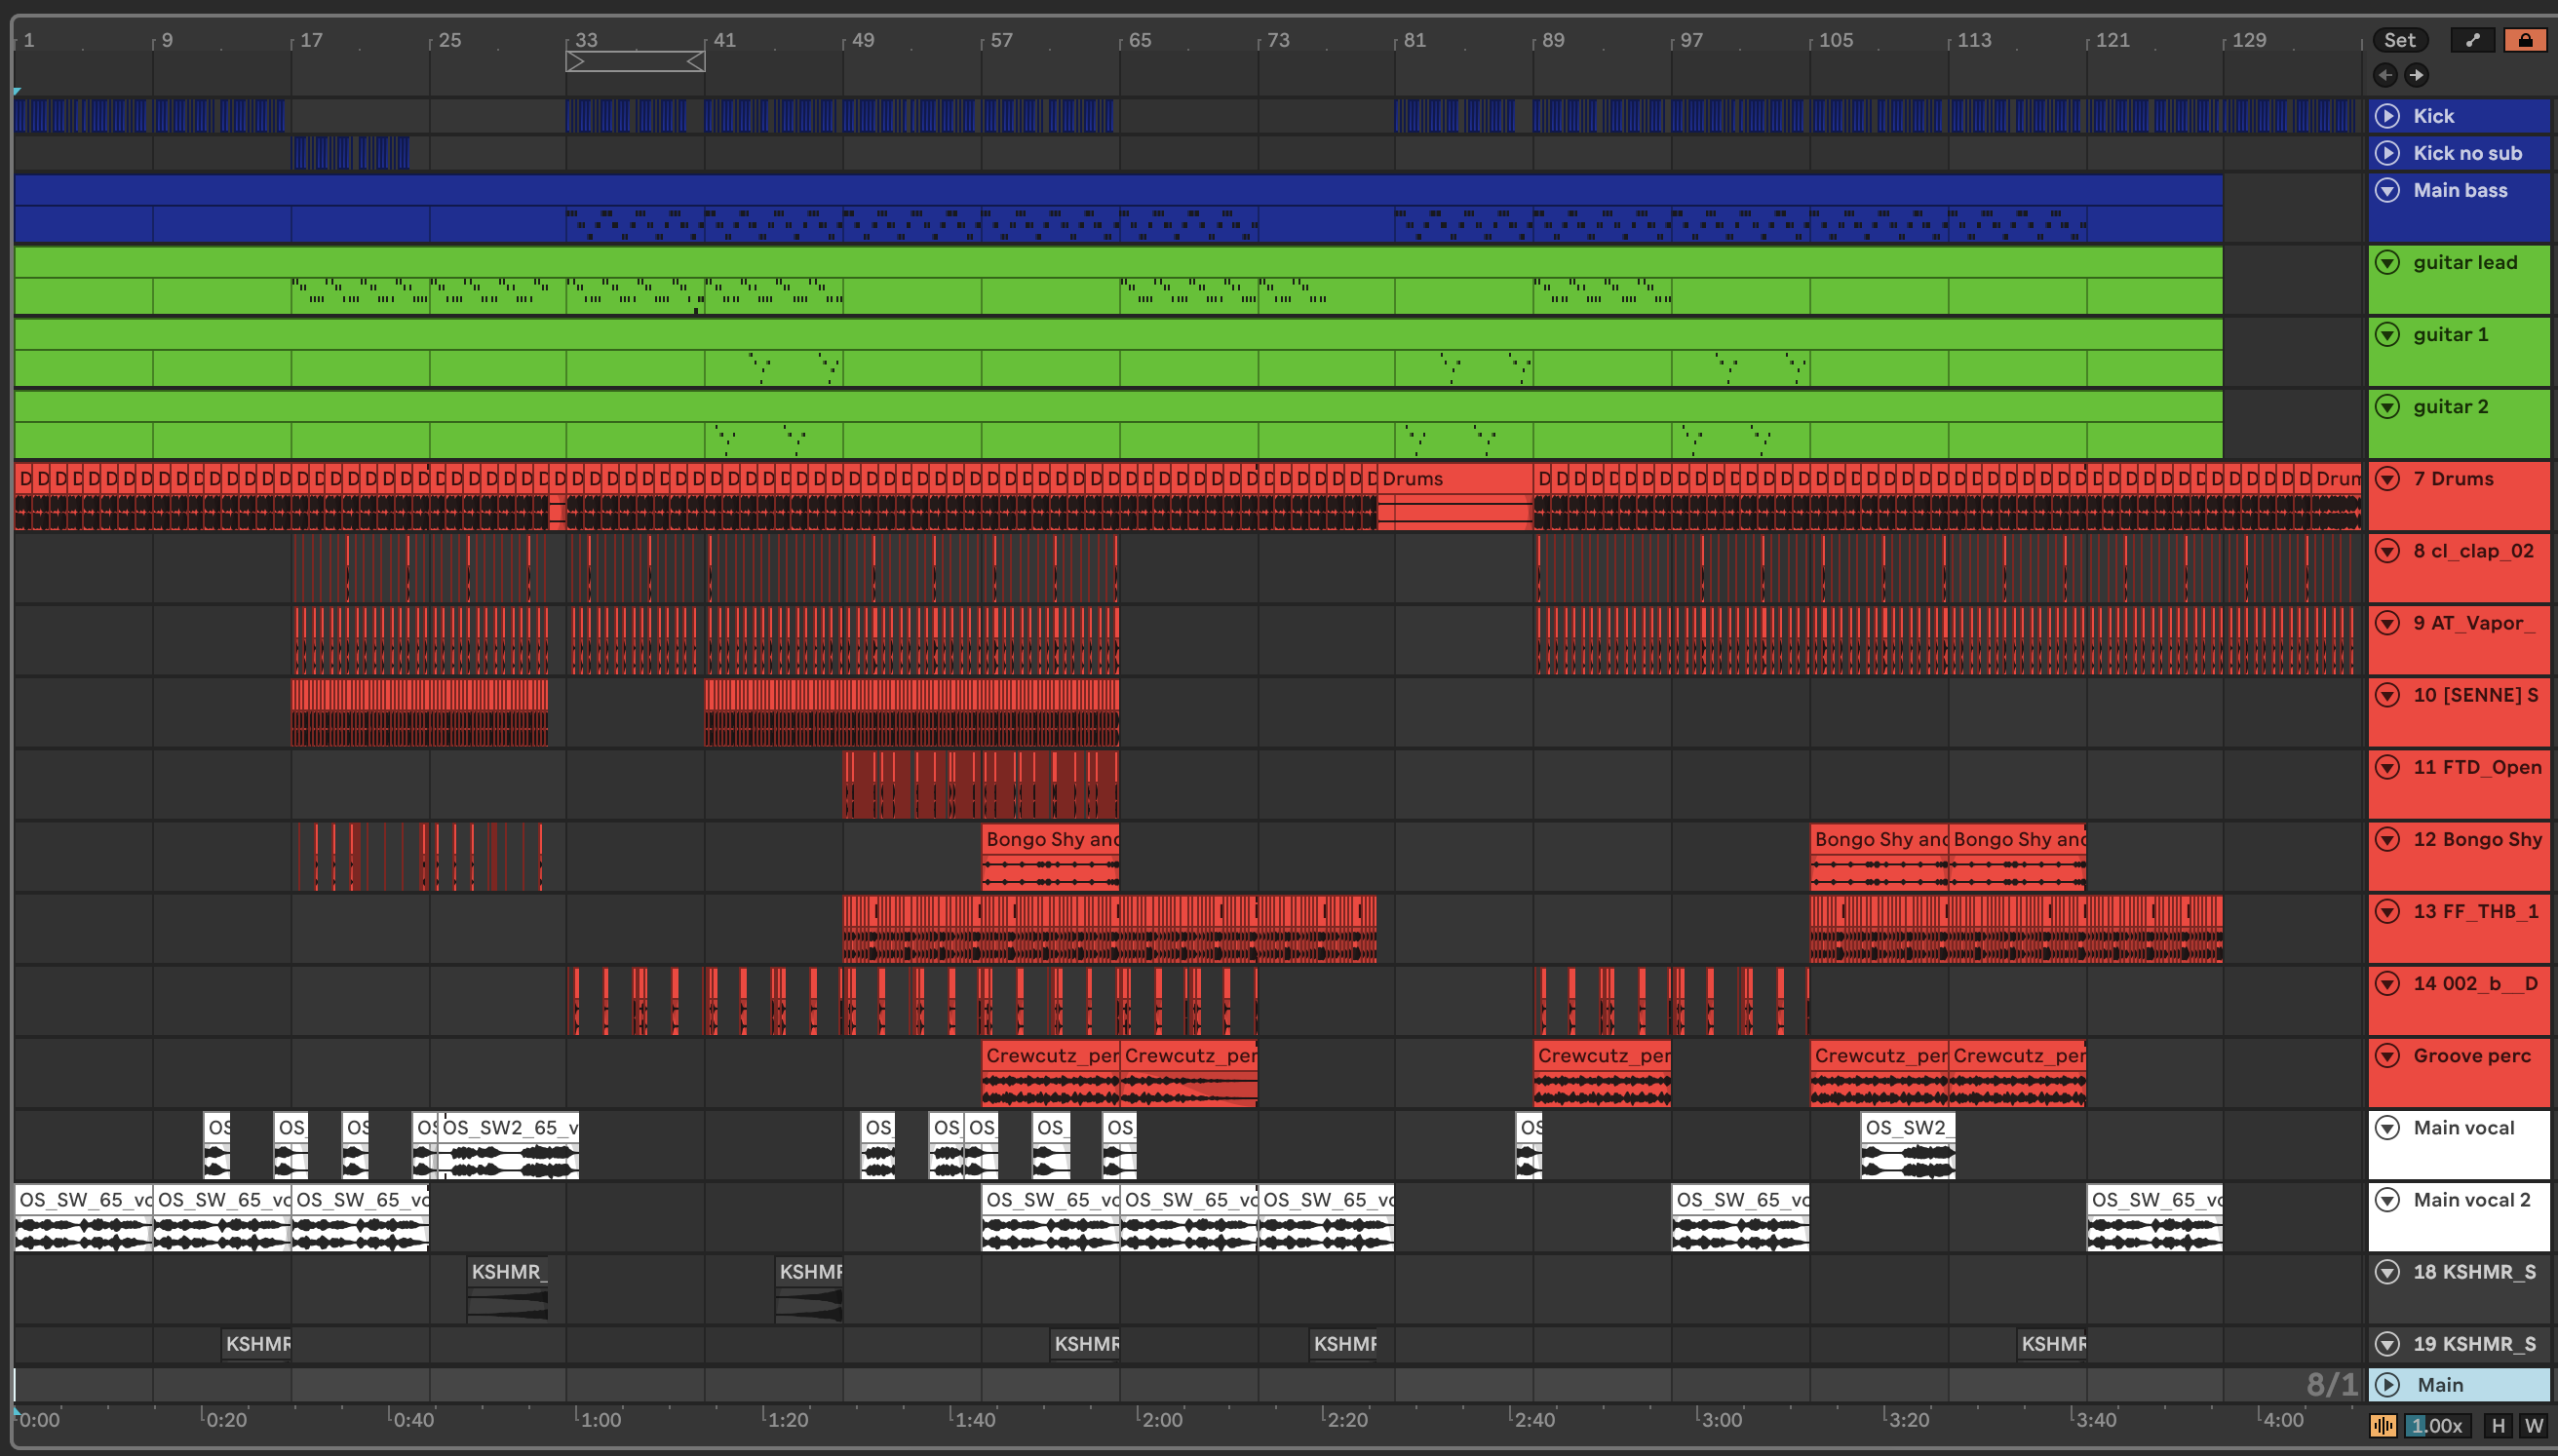2558x1456 pixels.
Task: Click the H optimize height button
Action: (x=2498, y=1425)
